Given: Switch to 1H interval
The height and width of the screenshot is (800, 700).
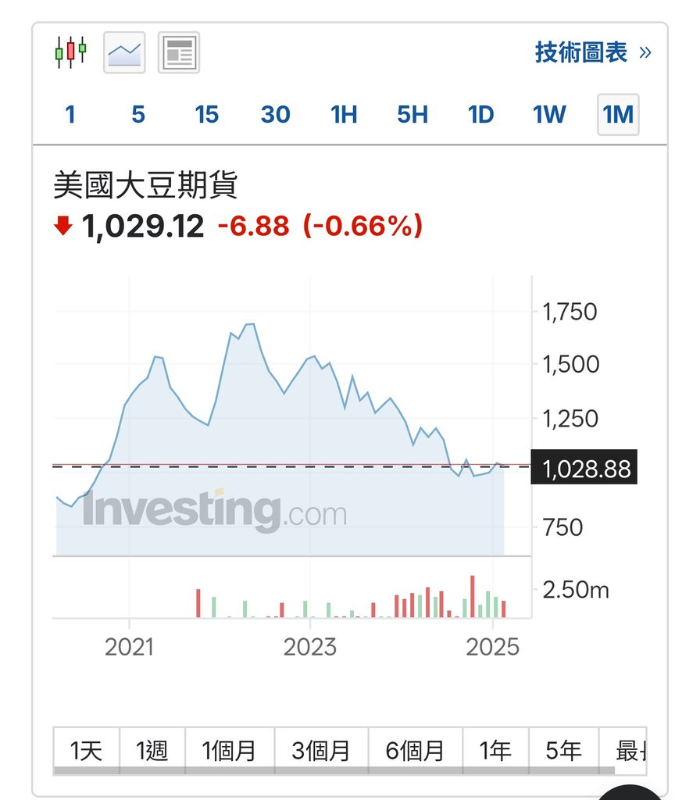Looking at the screenshot, I should (344, 115).
